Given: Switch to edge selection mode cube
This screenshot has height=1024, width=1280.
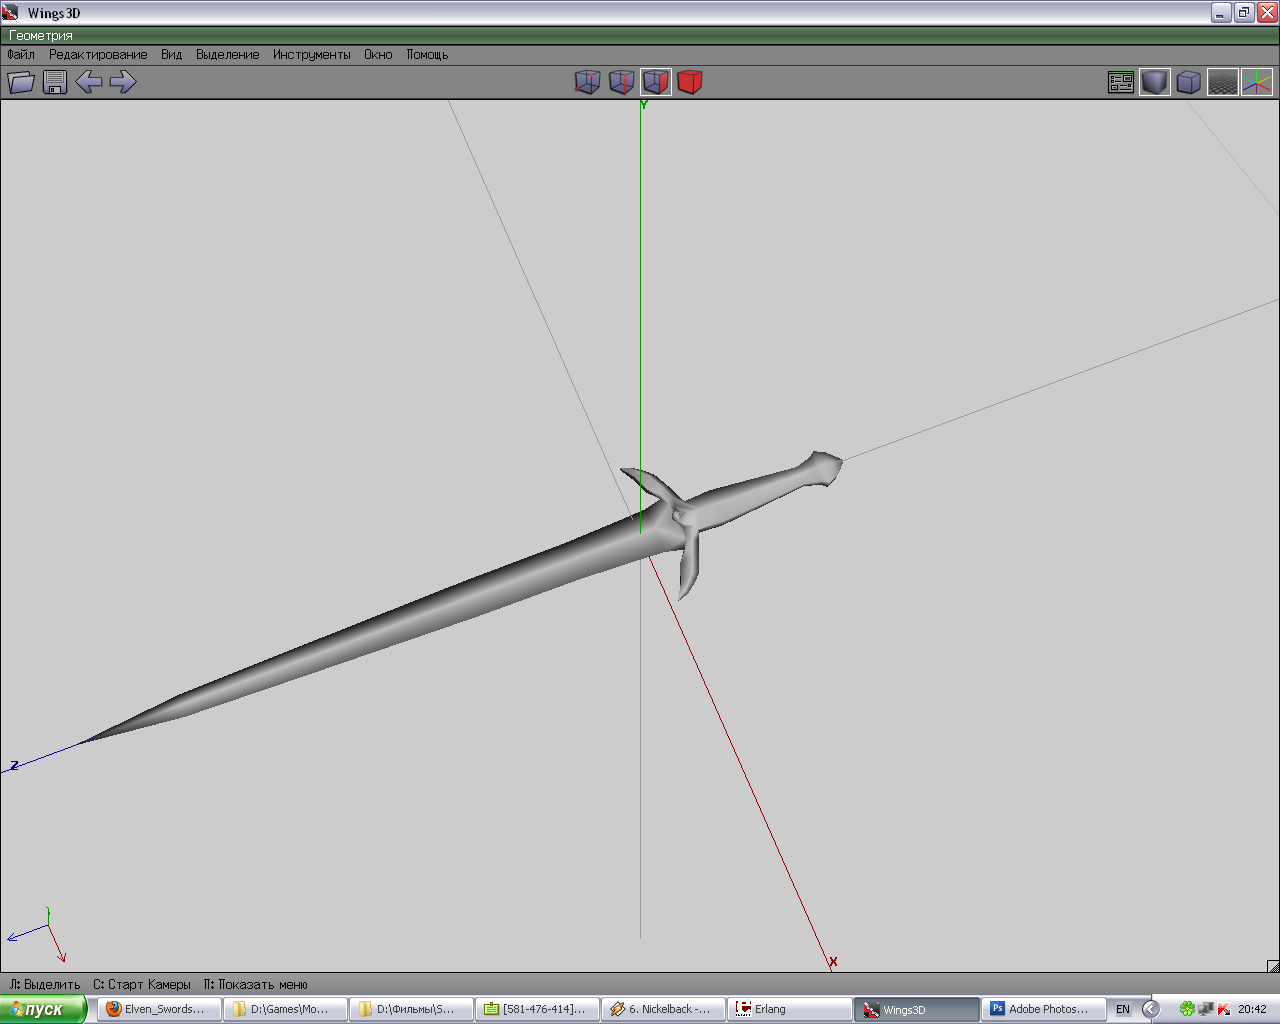Looking at the screenshot, I should tap(622, 82).
